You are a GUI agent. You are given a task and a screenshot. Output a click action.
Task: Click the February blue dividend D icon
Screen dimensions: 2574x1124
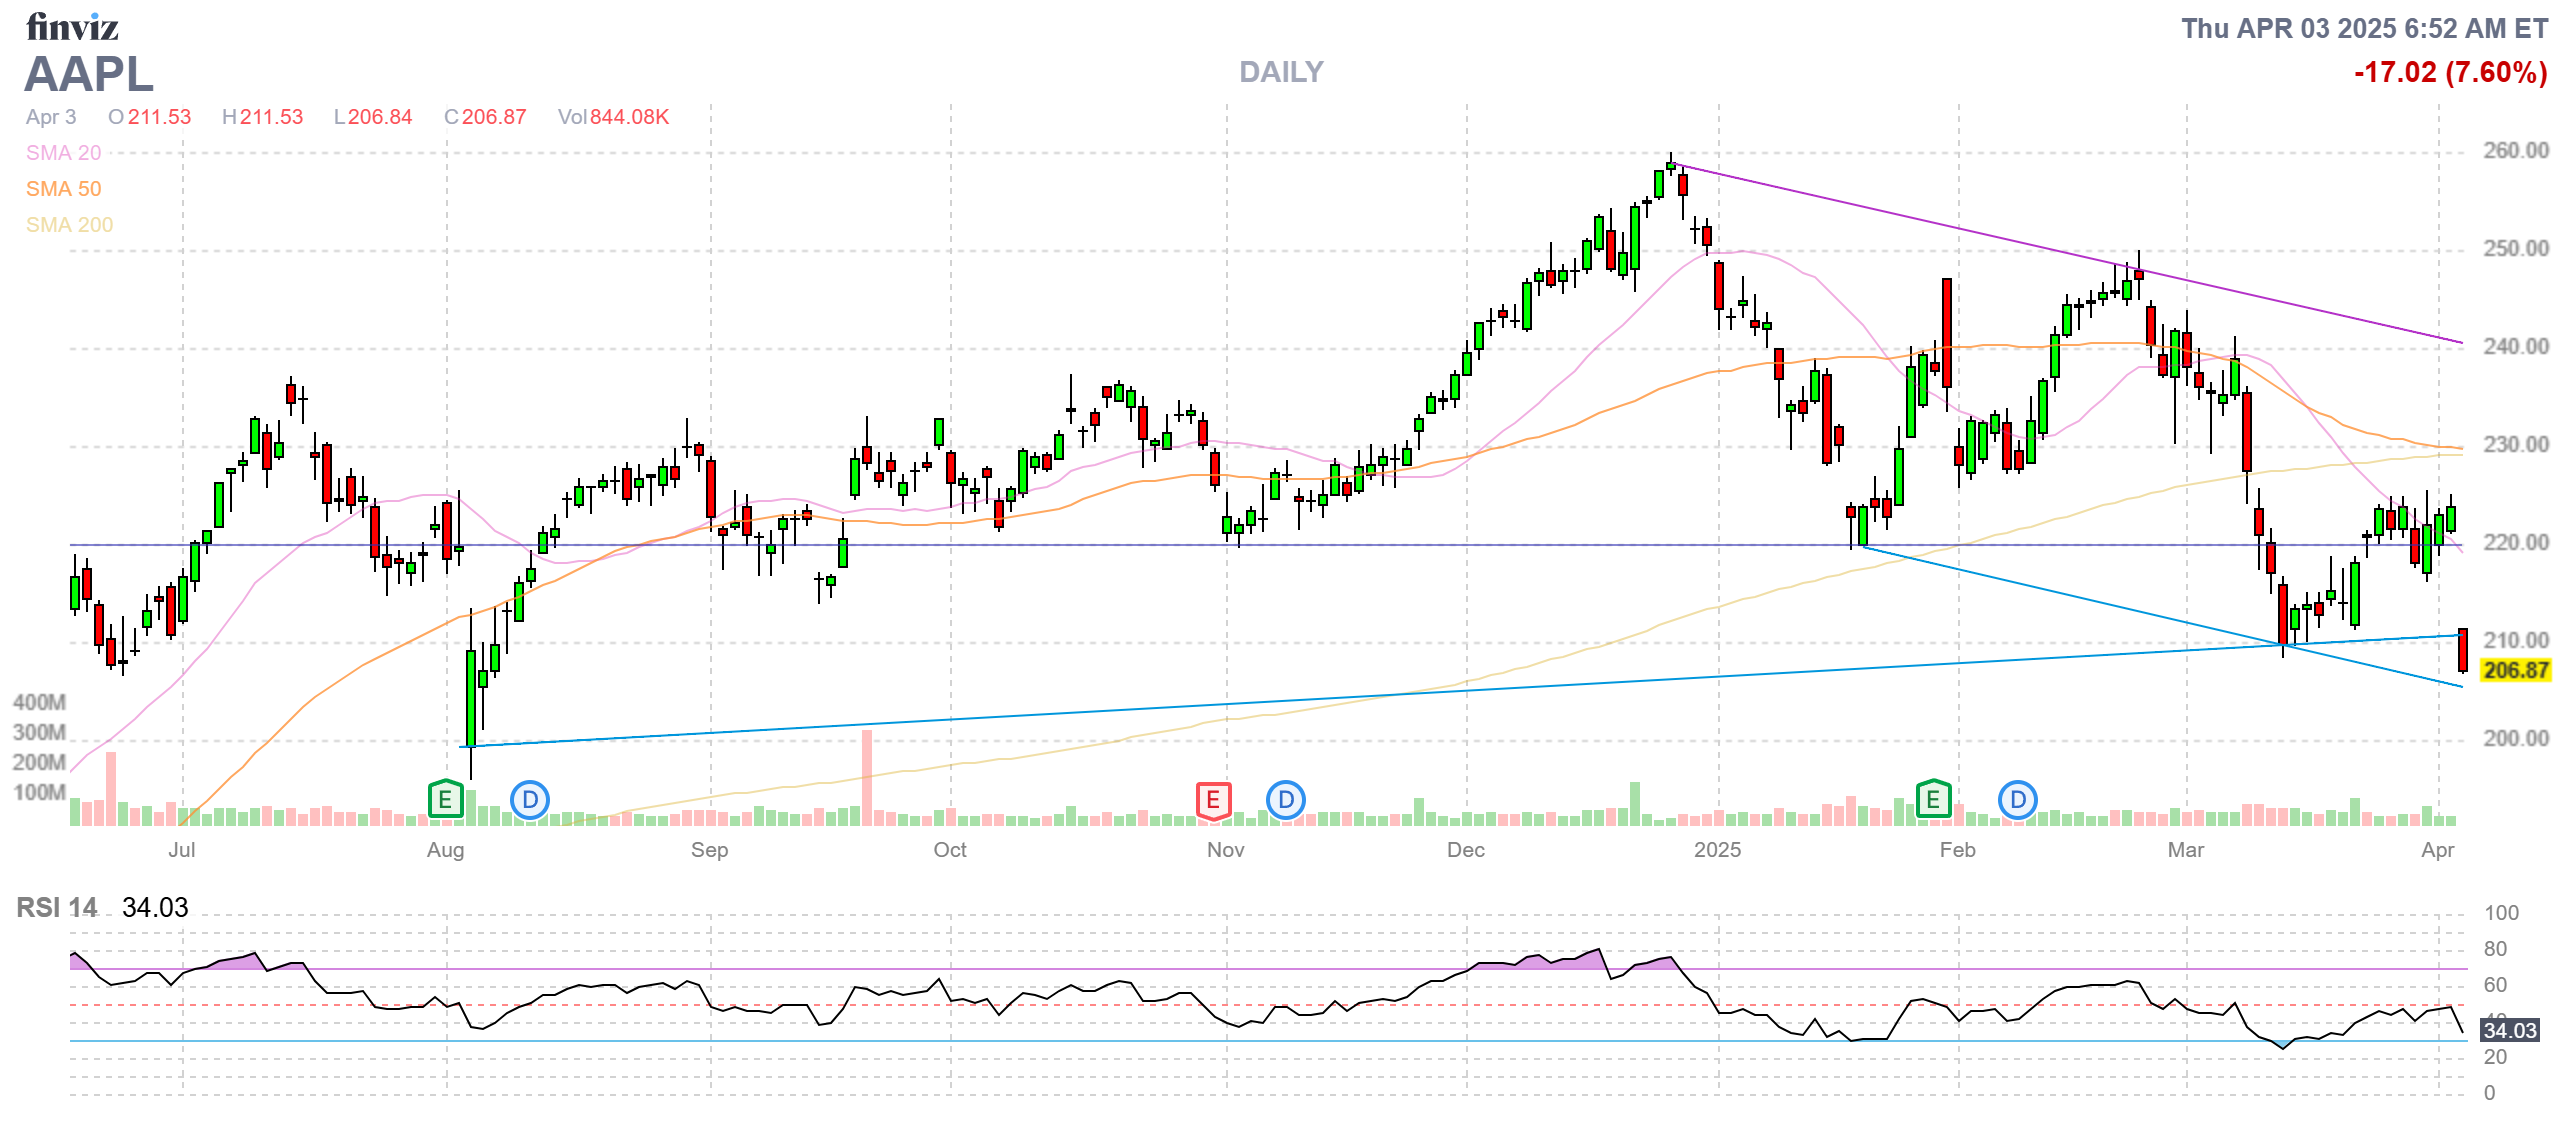pos(2018,800)
